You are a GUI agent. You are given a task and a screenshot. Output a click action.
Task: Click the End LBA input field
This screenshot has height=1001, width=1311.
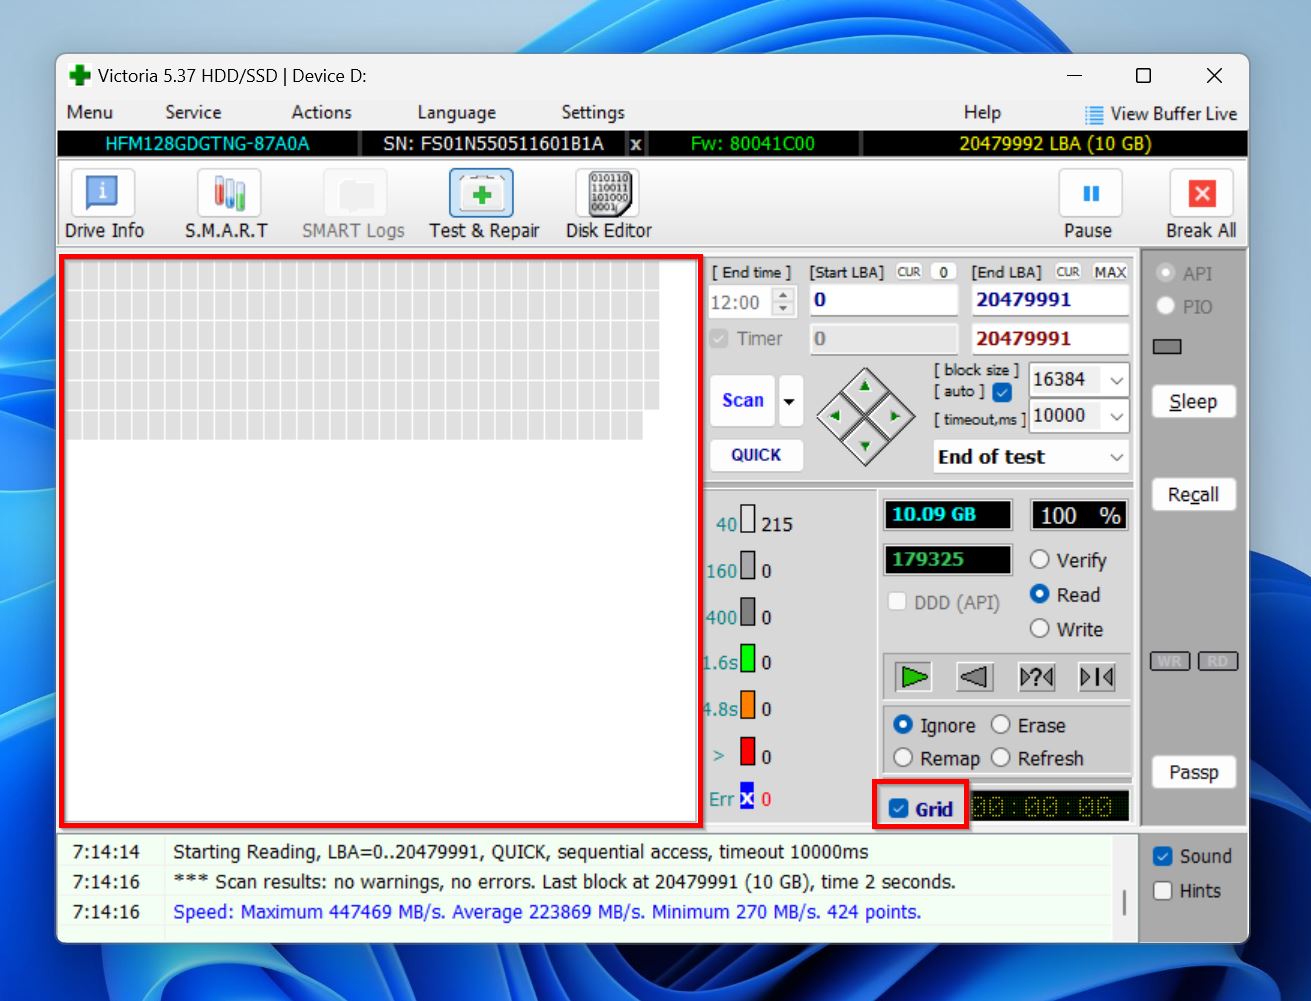(x=1048, y=299)
